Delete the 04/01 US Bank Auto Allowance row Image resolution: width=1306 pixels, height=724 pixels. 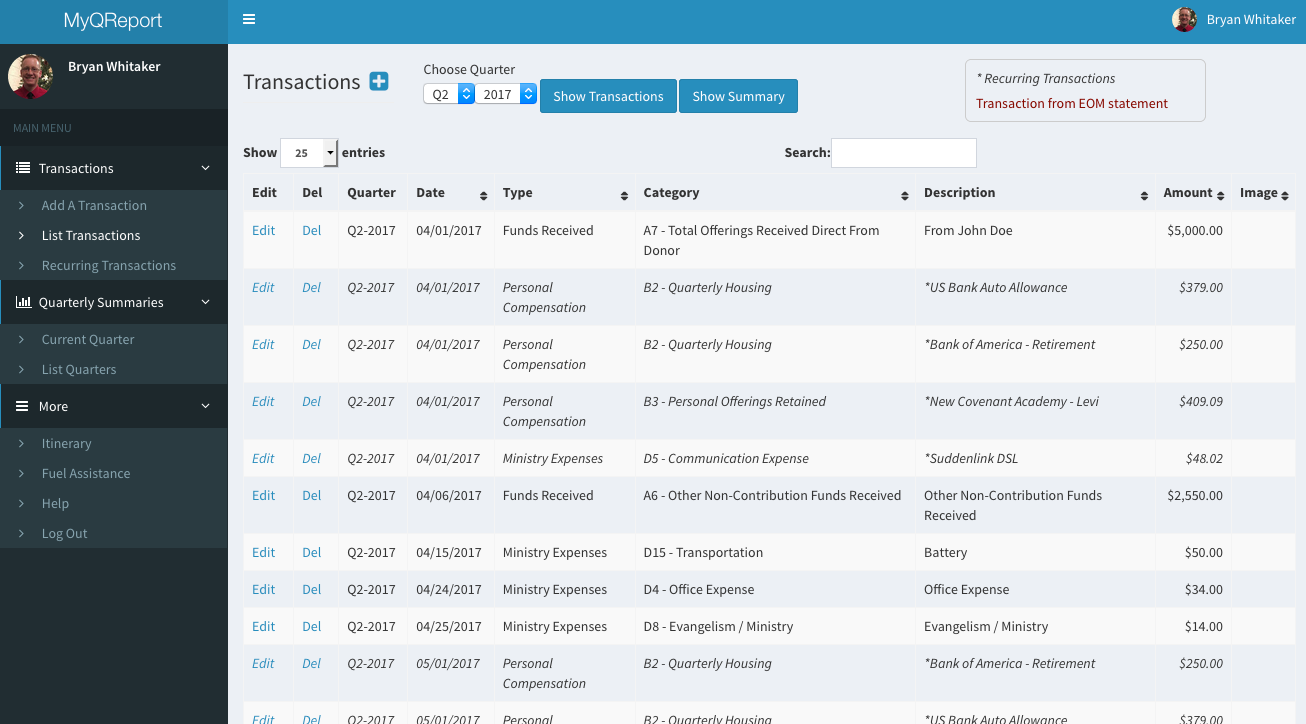(x=312, y=287)
